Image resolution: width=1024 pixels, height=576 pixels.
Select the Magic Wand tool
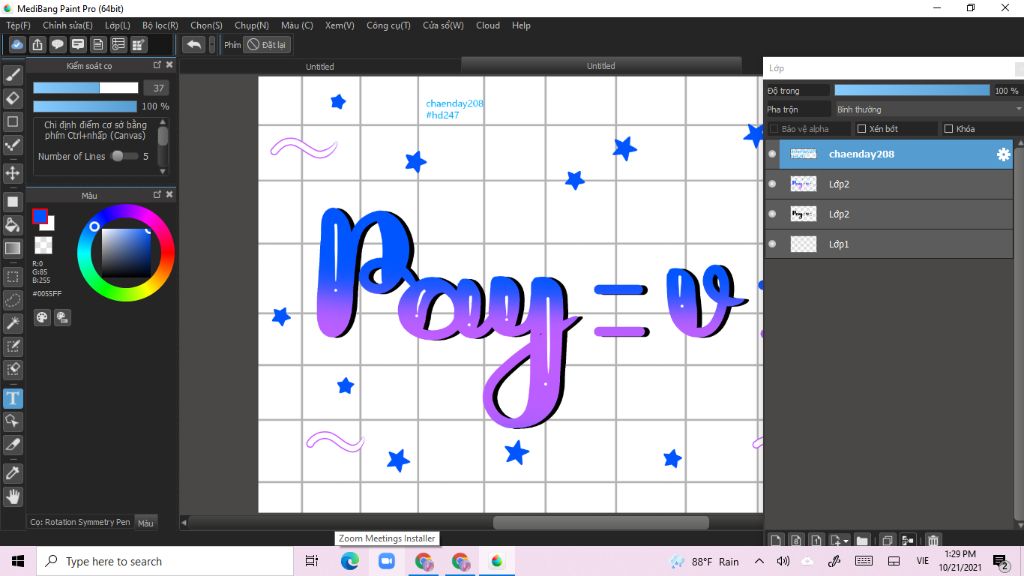(12, 323)
